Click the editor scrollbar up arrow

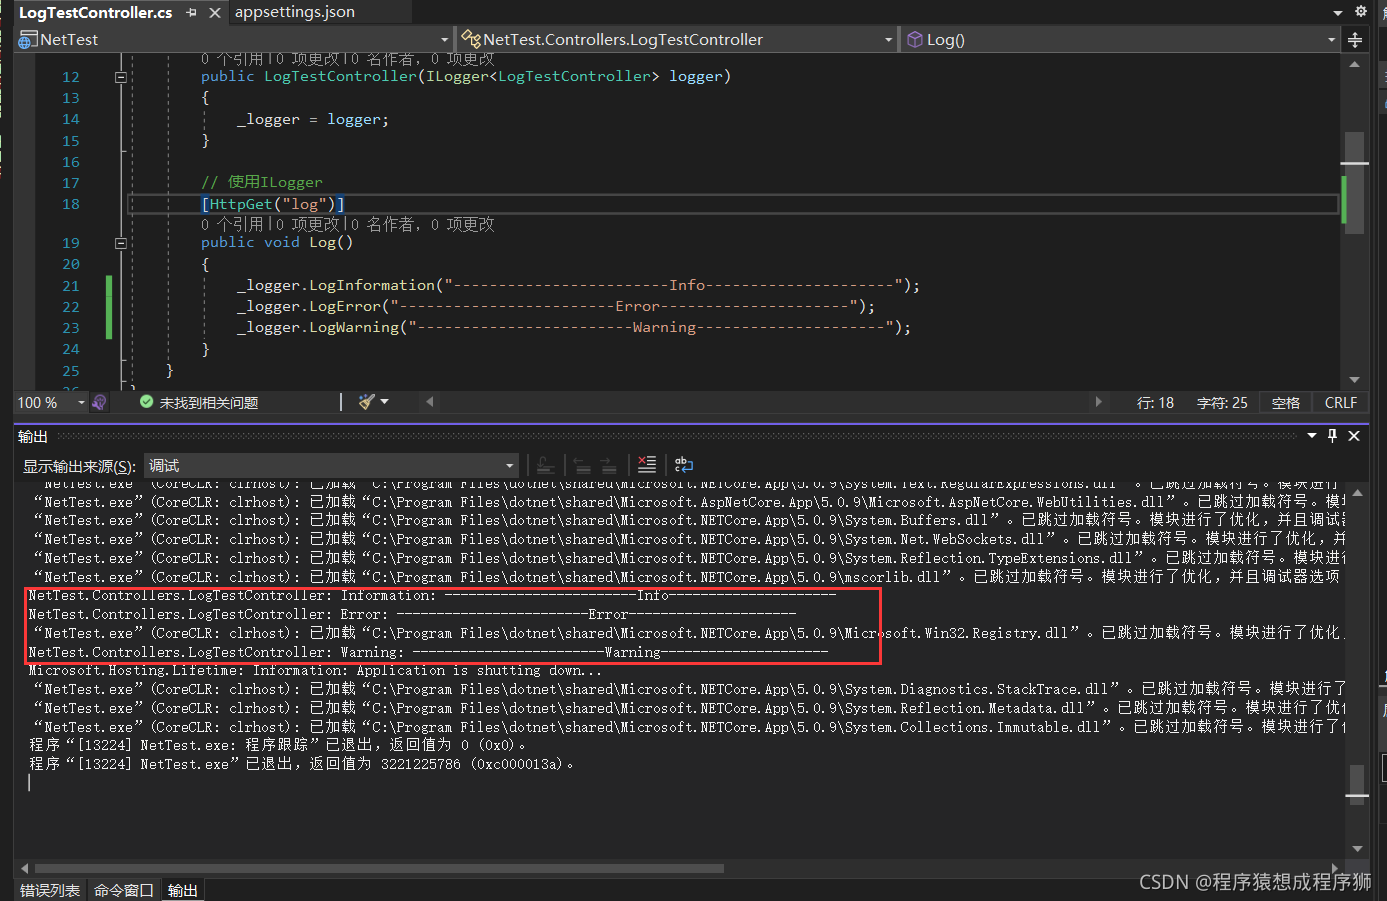pos(1355,64)
